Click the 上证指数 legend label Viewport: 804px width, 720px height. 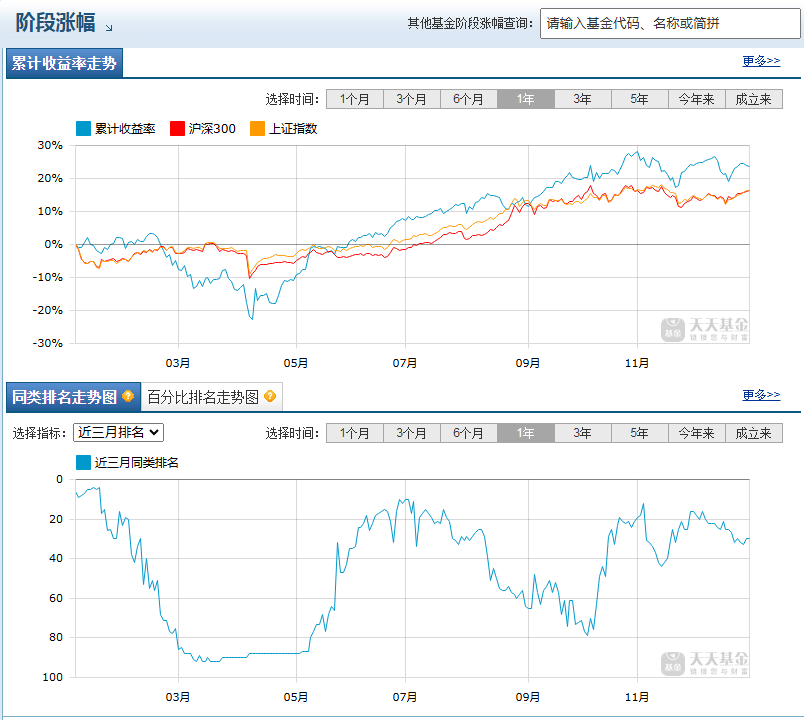(x=293, y=129)
